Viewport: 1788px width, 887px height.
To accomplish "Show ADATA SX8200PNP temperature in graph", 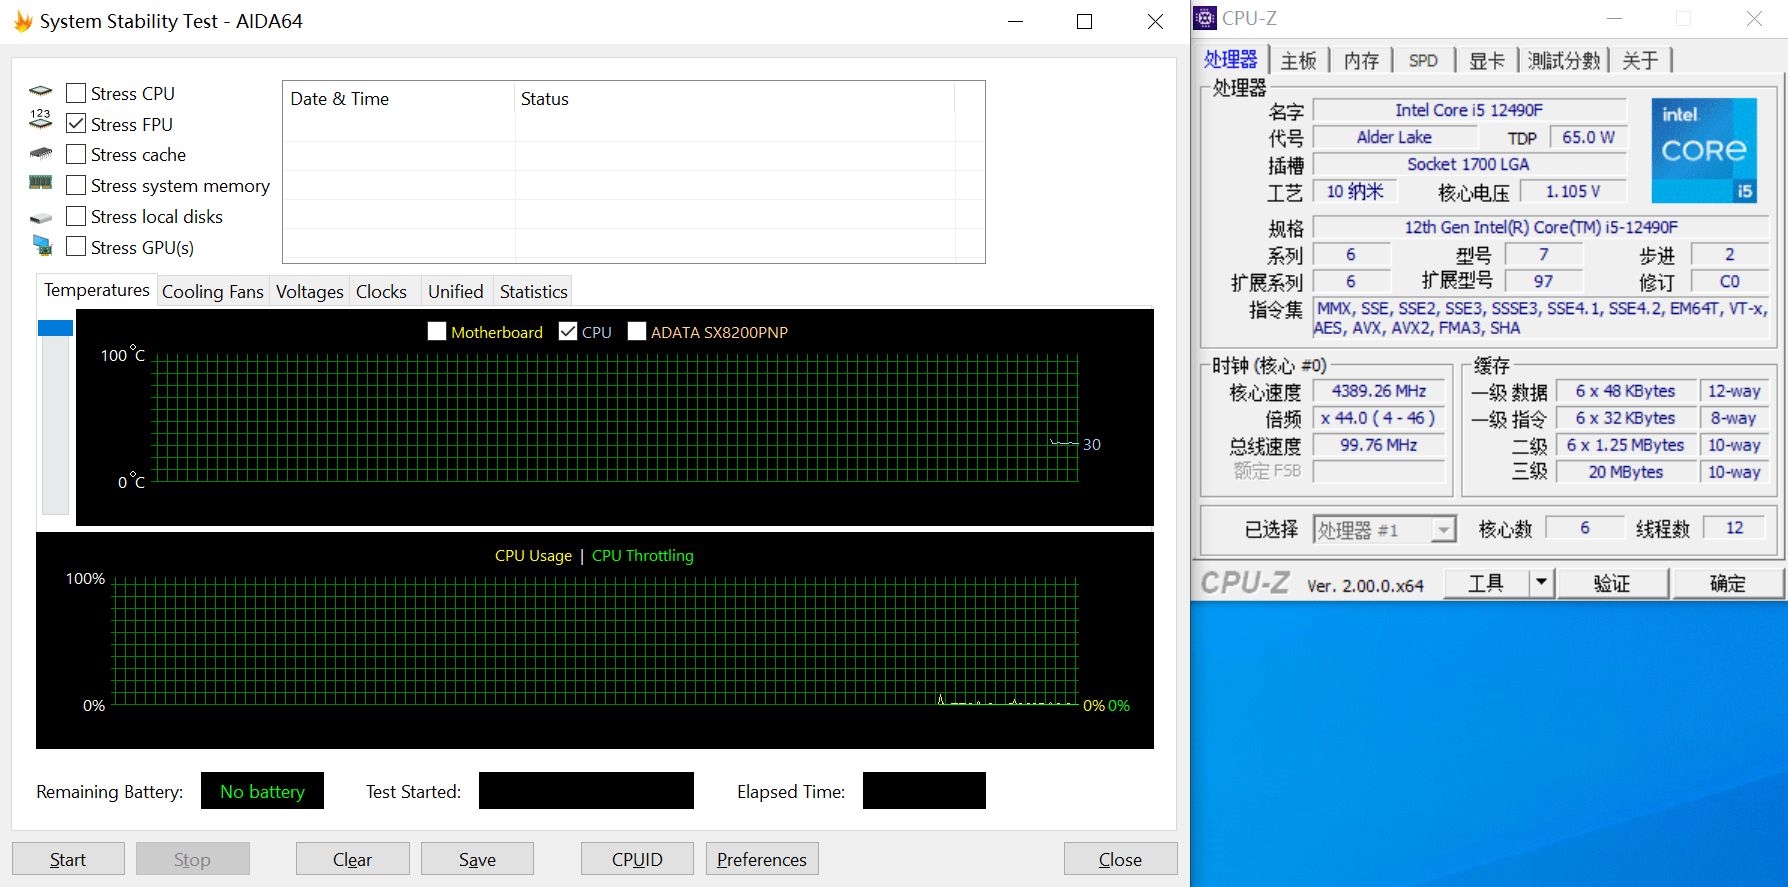I will click(637, 331).
